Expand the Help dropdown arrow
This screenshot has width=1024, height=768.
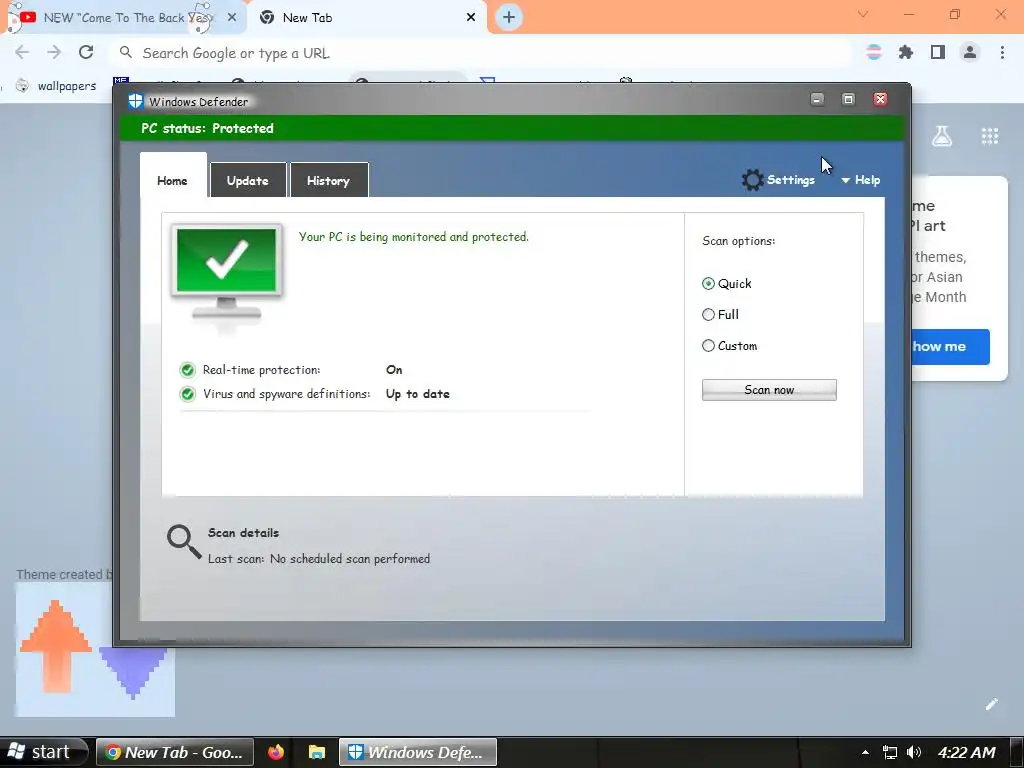(845, 180)
